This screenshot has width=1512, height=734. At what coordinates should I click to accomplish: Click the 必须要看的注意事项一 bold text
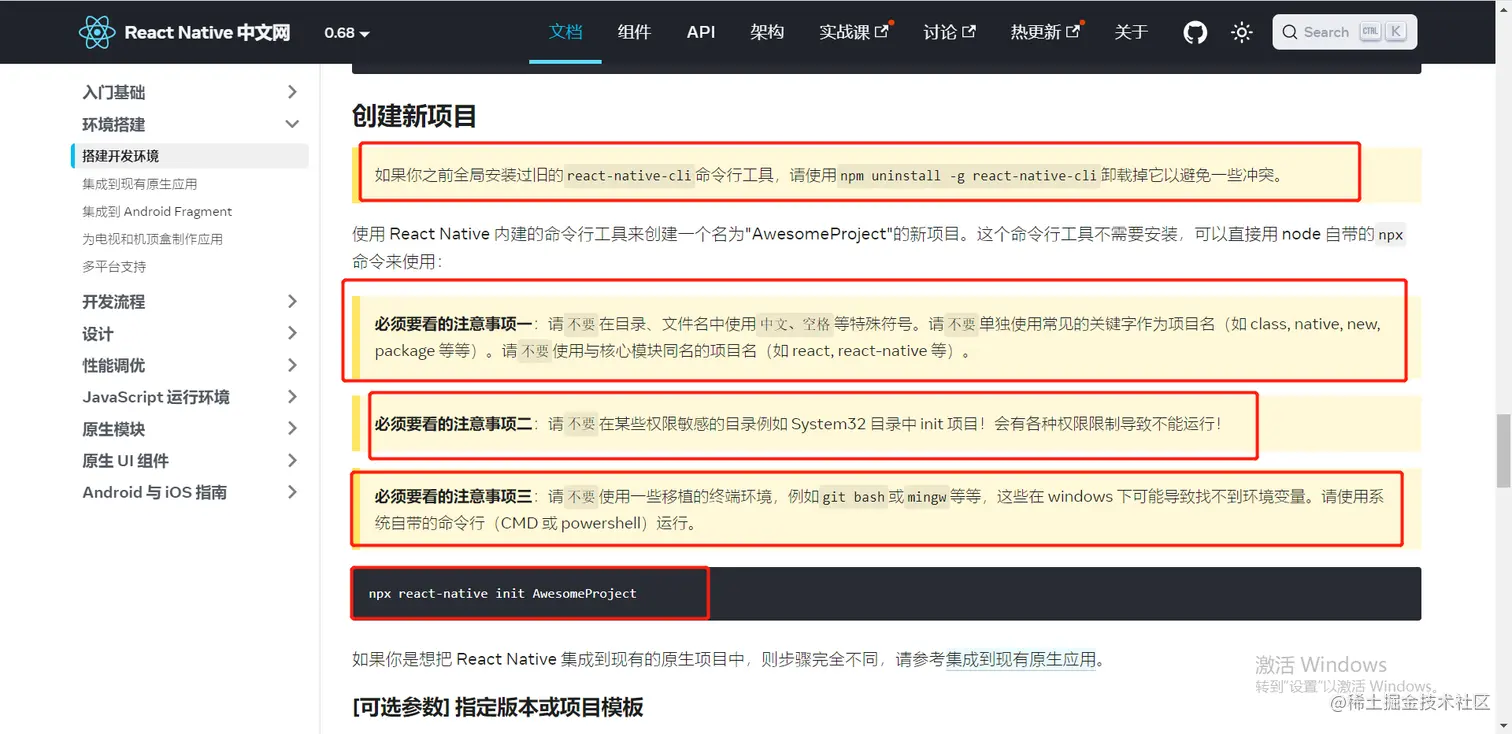(453, 324)
